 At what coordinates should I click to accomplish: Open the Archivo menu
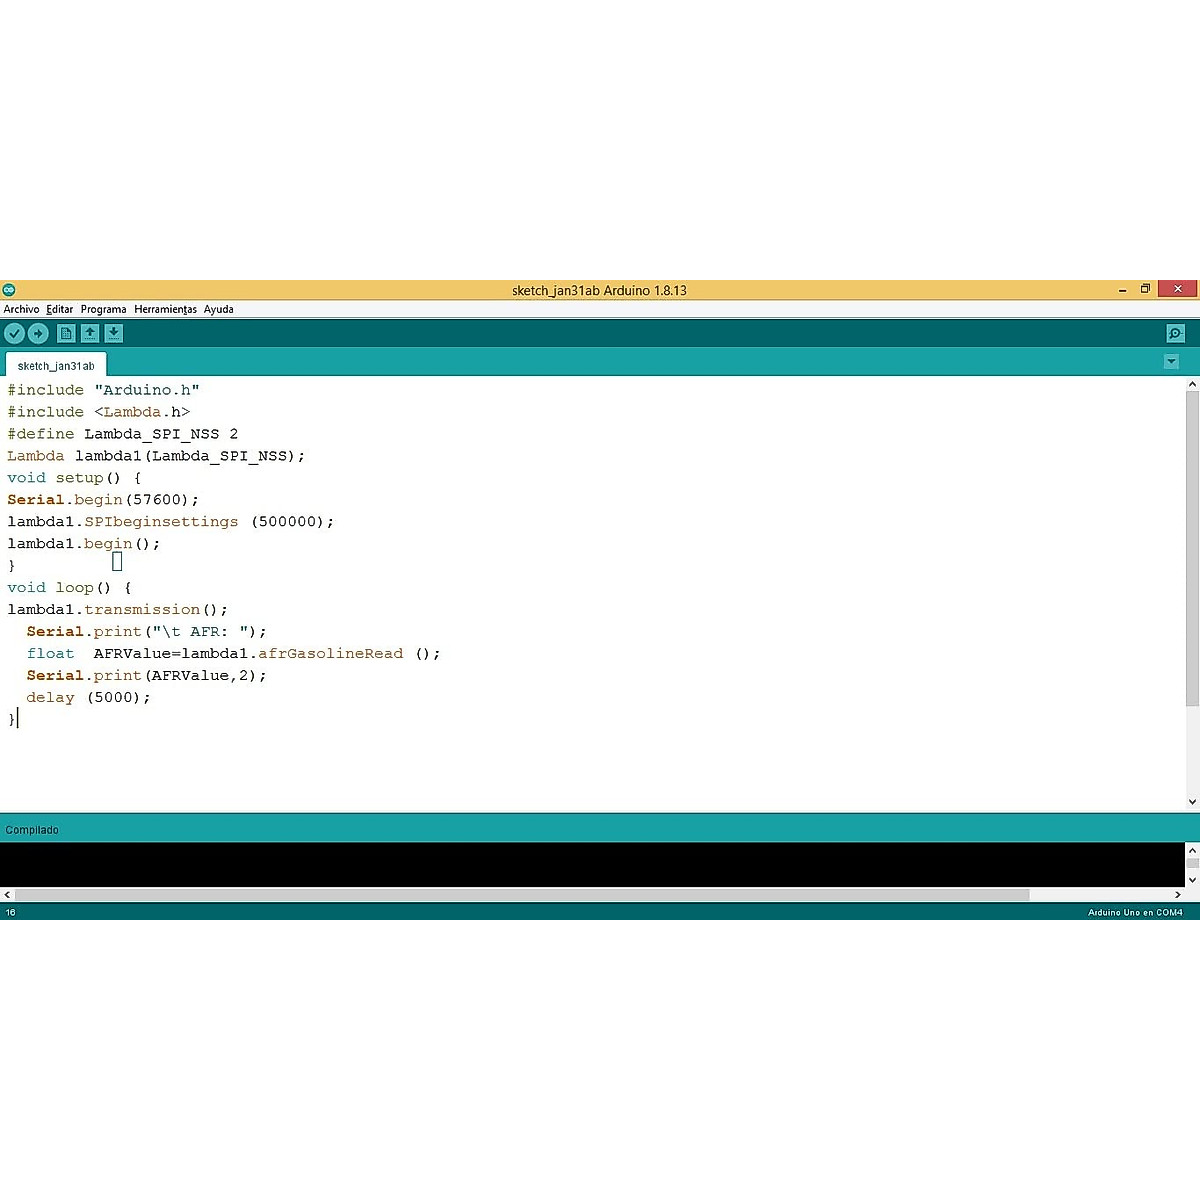[21, 309]
